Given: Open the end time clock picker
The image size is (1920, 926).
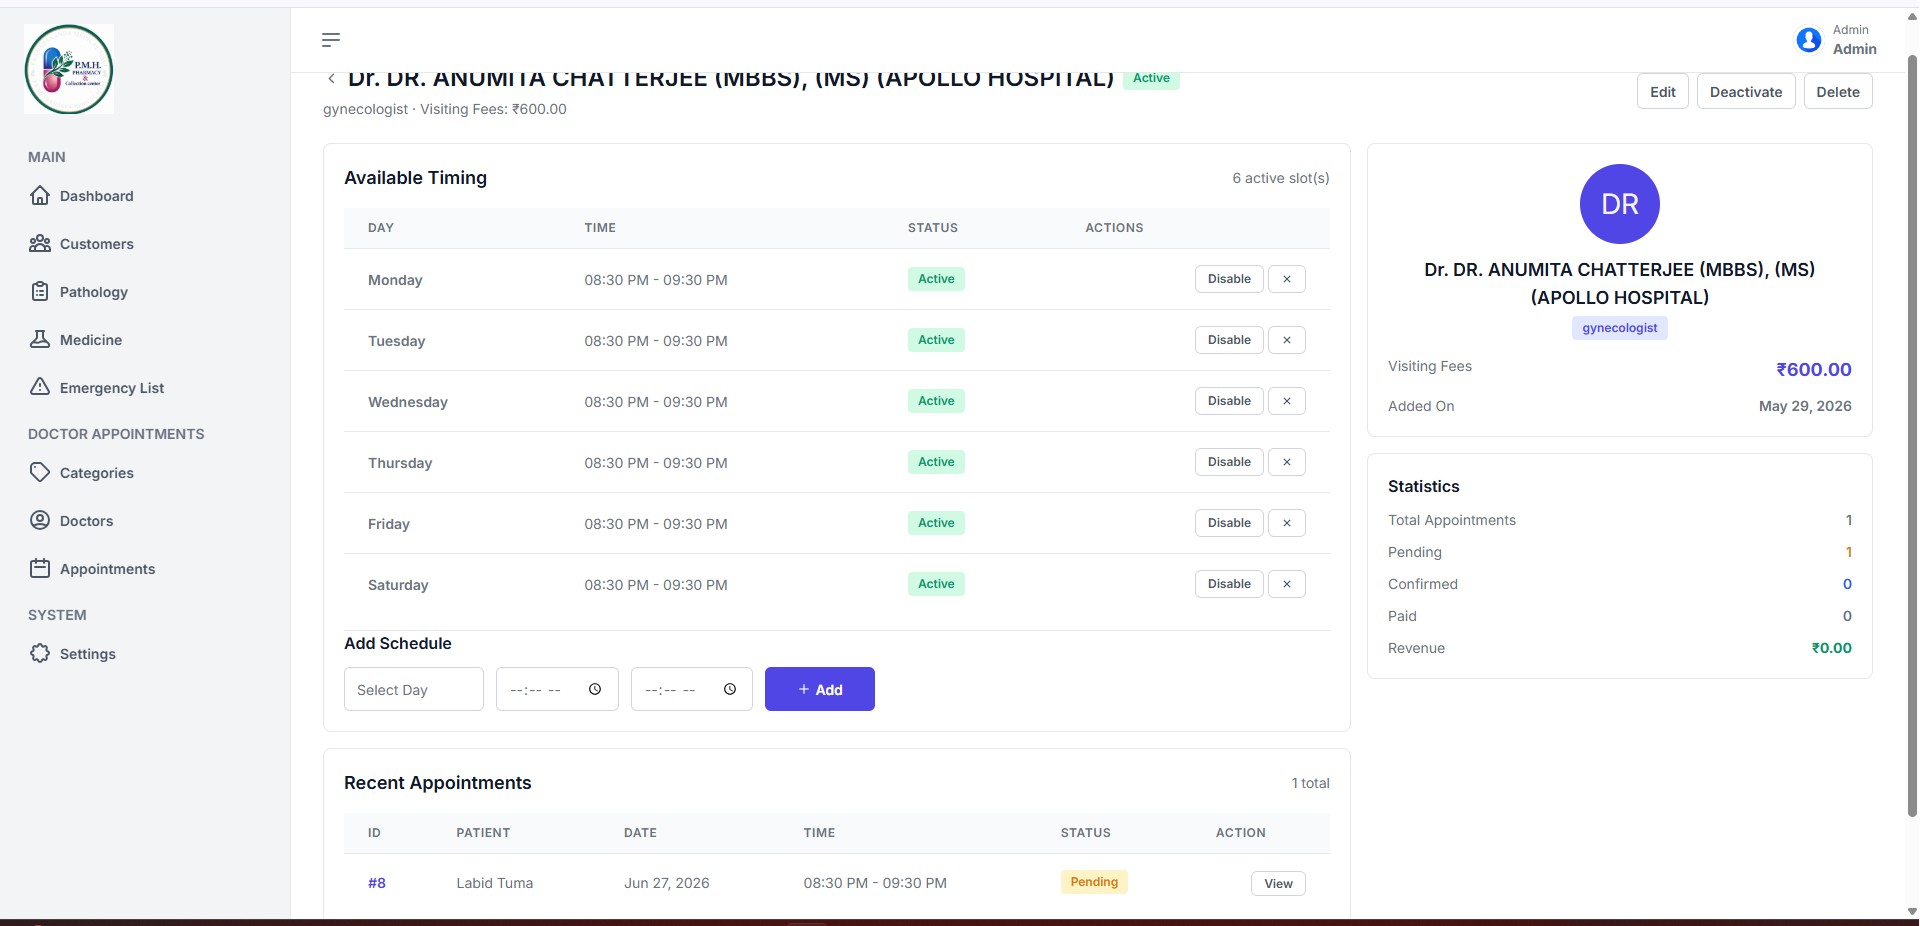Looking at the screenshot, I should click(x=730, y=689).
